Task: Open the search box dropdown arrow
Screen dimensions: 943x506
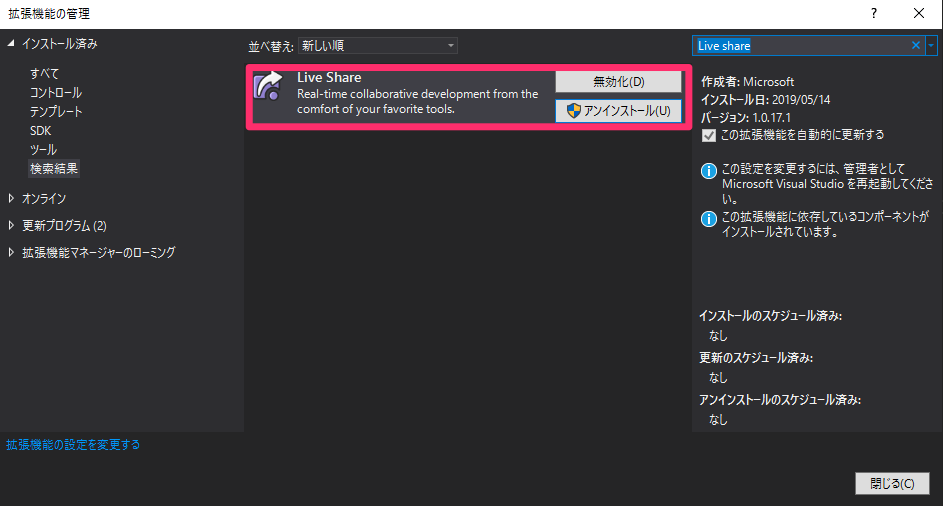Action: coord(931,45)
